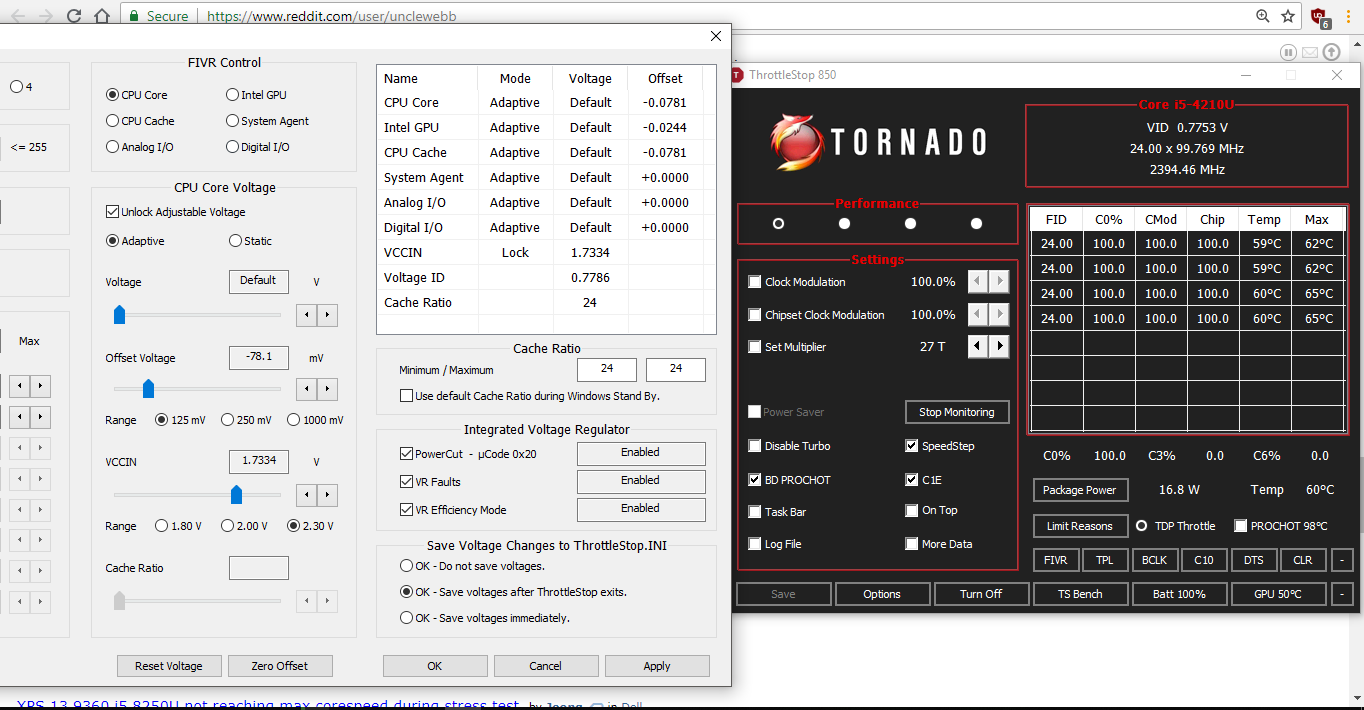Click the Offset Voltage slider handle
1364x710 pixels.
[149, 389]
